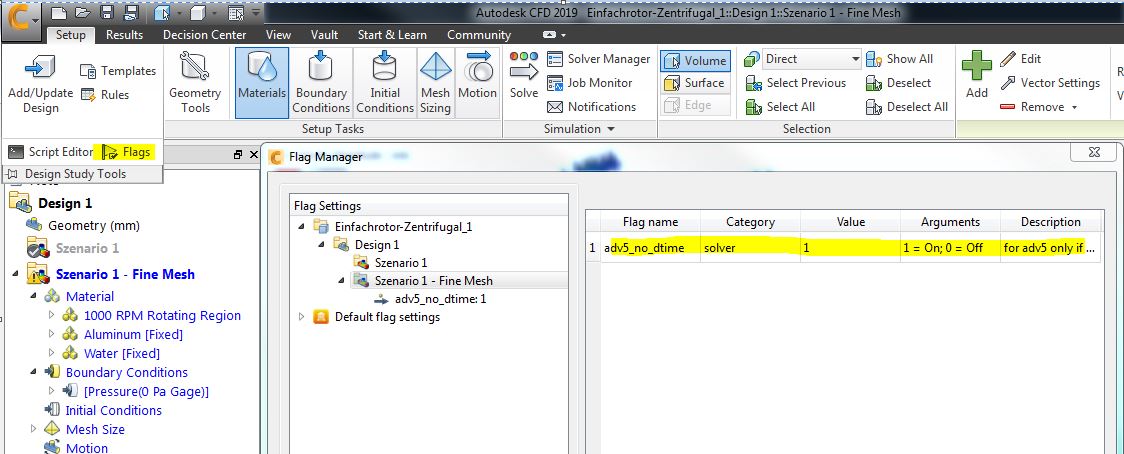Open Vector Settings
Image resolution: width=1124 pixels, height=454 pixels.
[x=1050, y=82]
